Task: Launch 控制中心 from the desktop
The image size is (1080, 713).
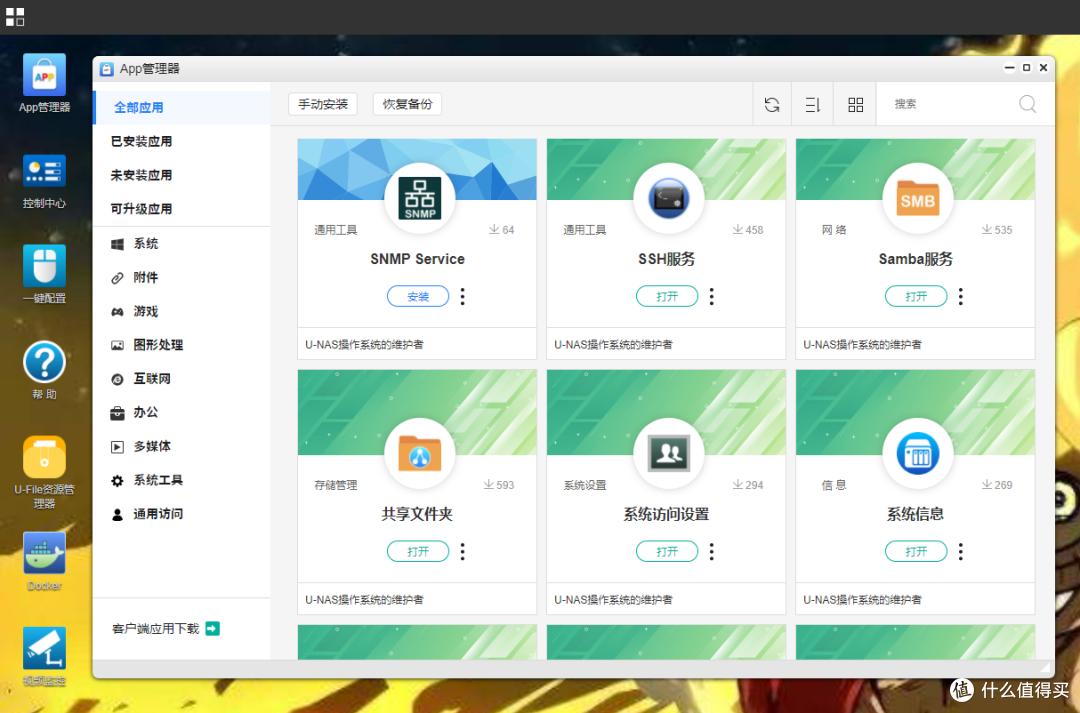Action: click(44, 170)
